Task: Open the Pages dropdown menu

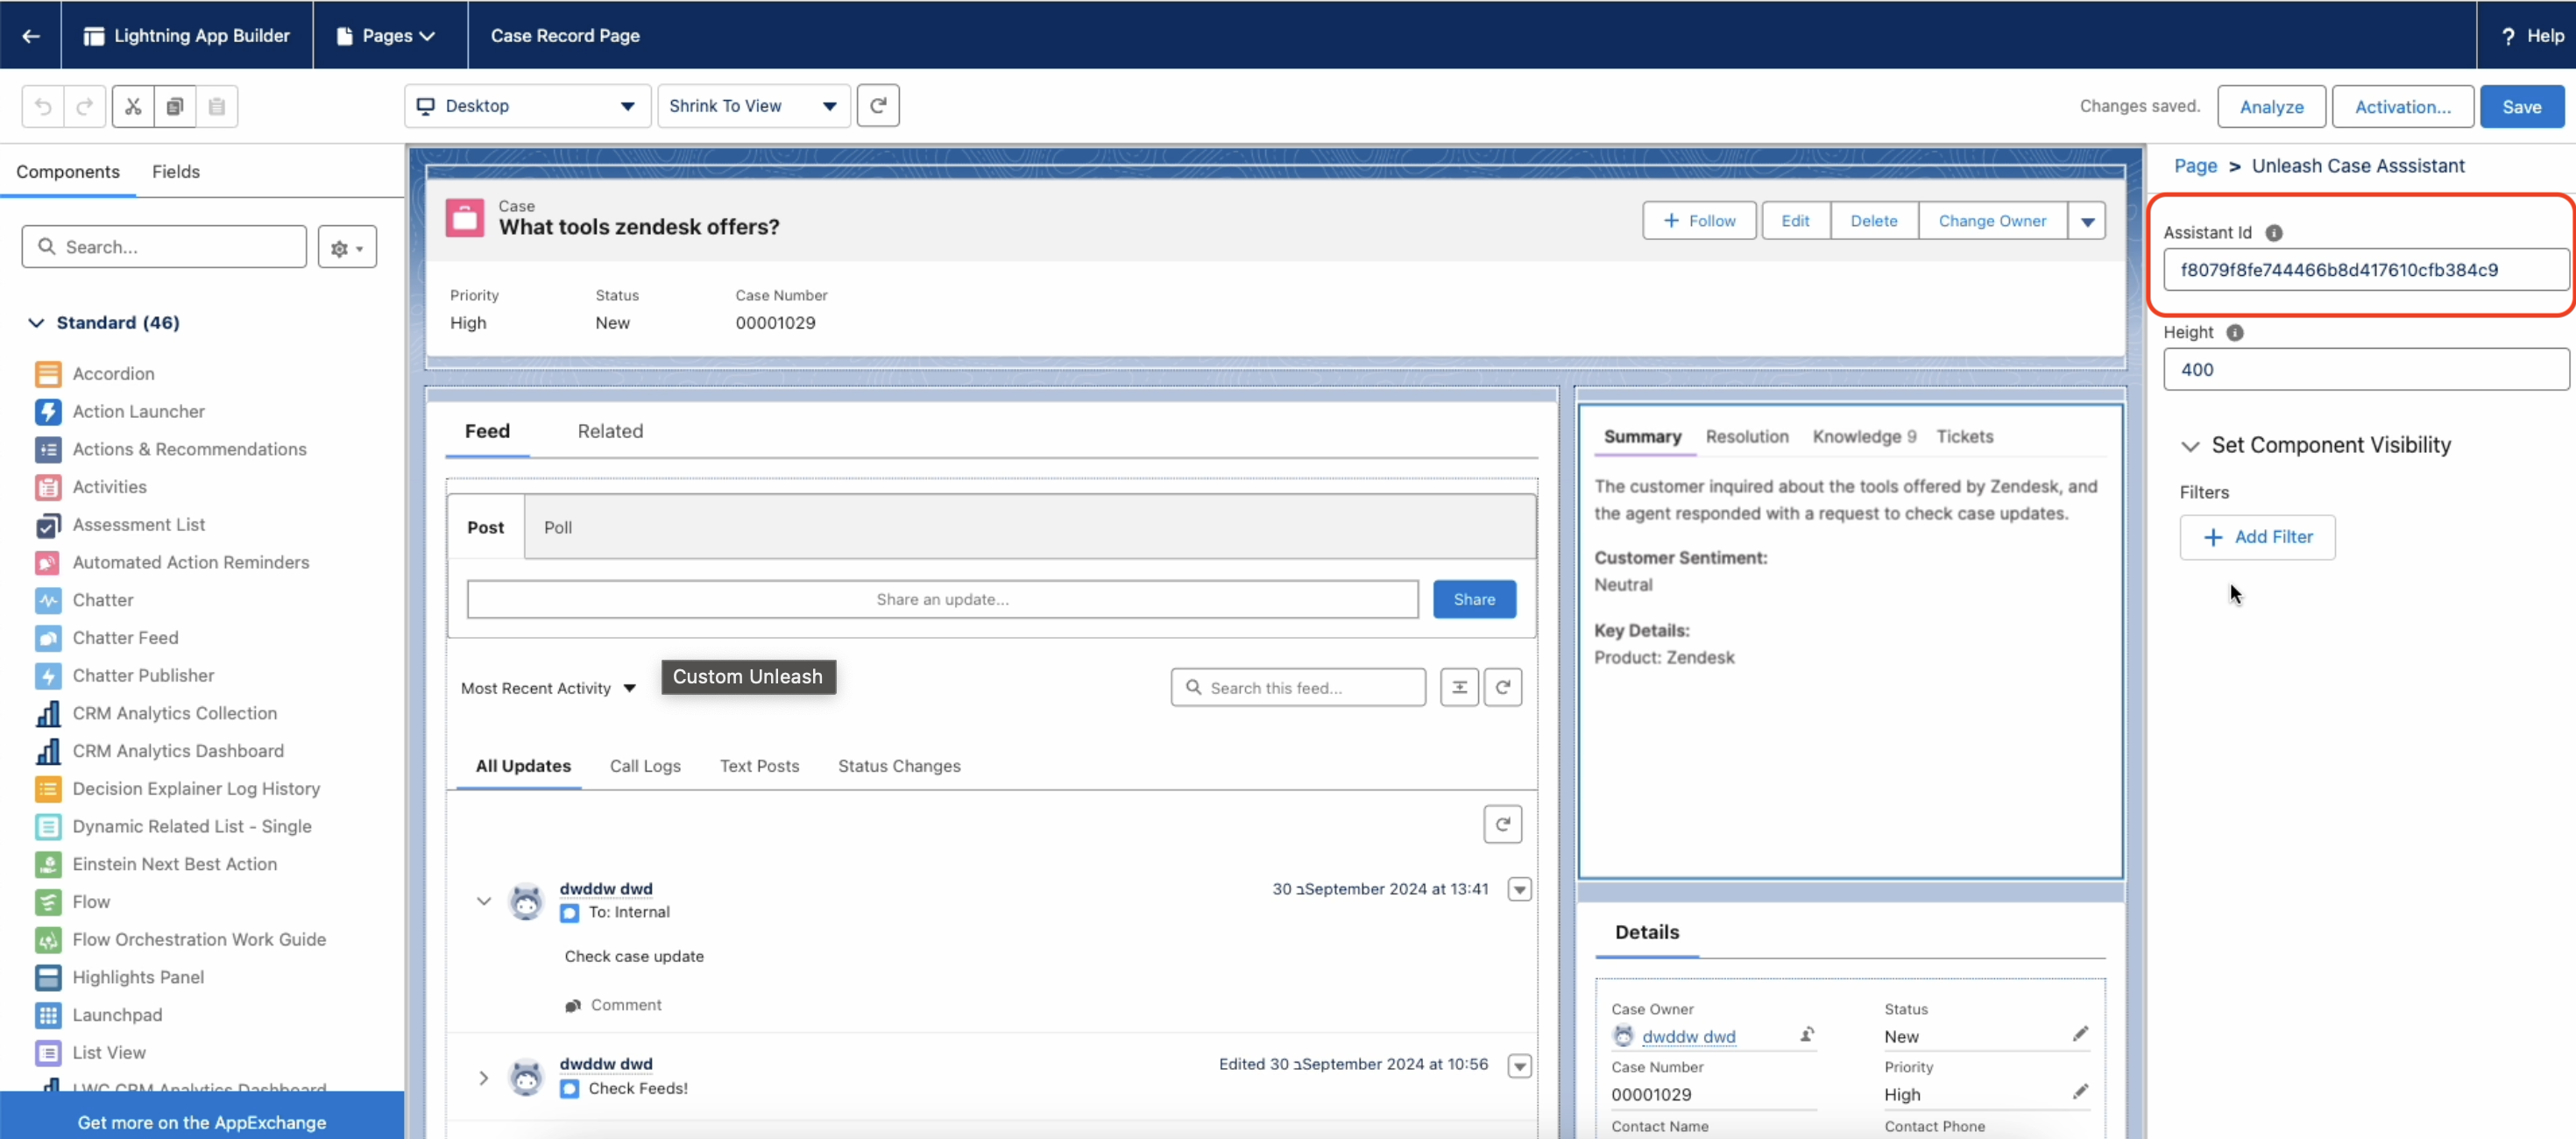Action: [389, 36]
